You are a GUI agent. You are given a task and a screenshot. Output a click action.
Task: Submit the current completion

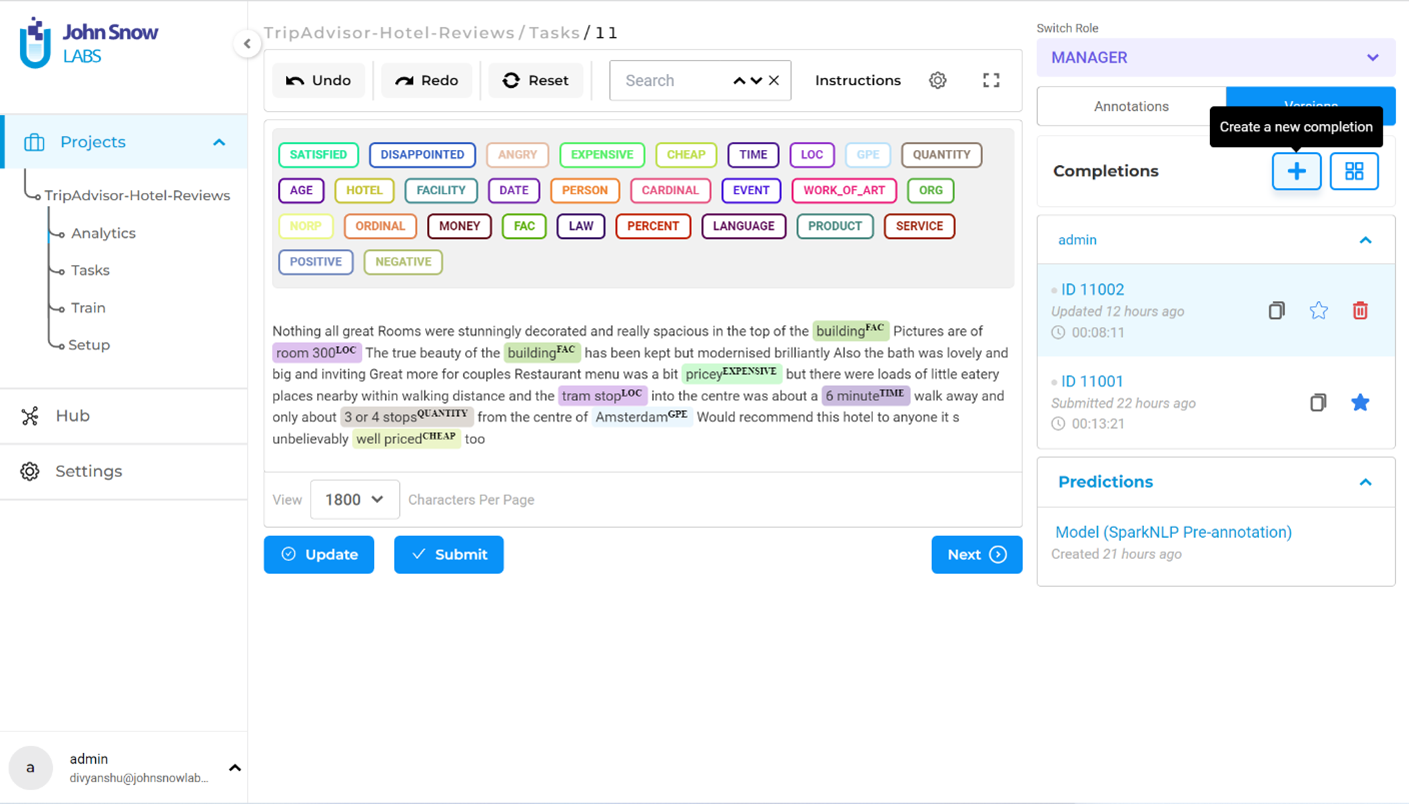tap(449, 554)
